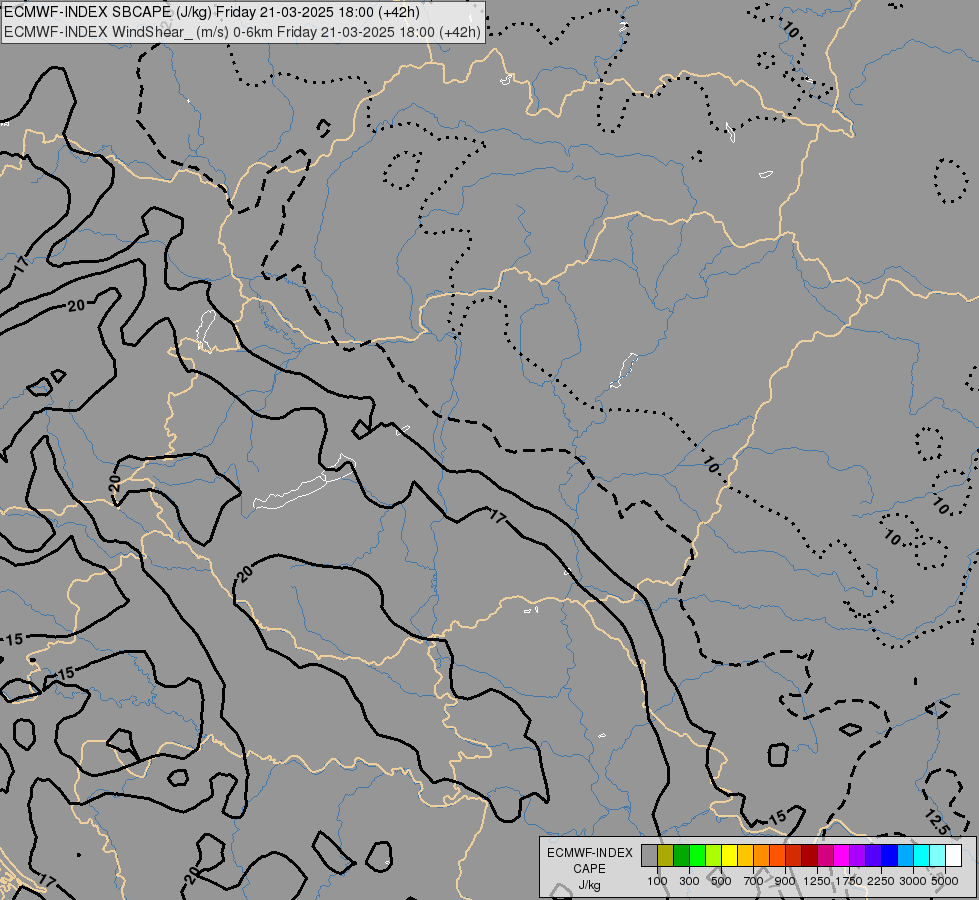Screen dimensions: 979x900
Task: Click the 3000 legend tick label
Action: (913, 881)
